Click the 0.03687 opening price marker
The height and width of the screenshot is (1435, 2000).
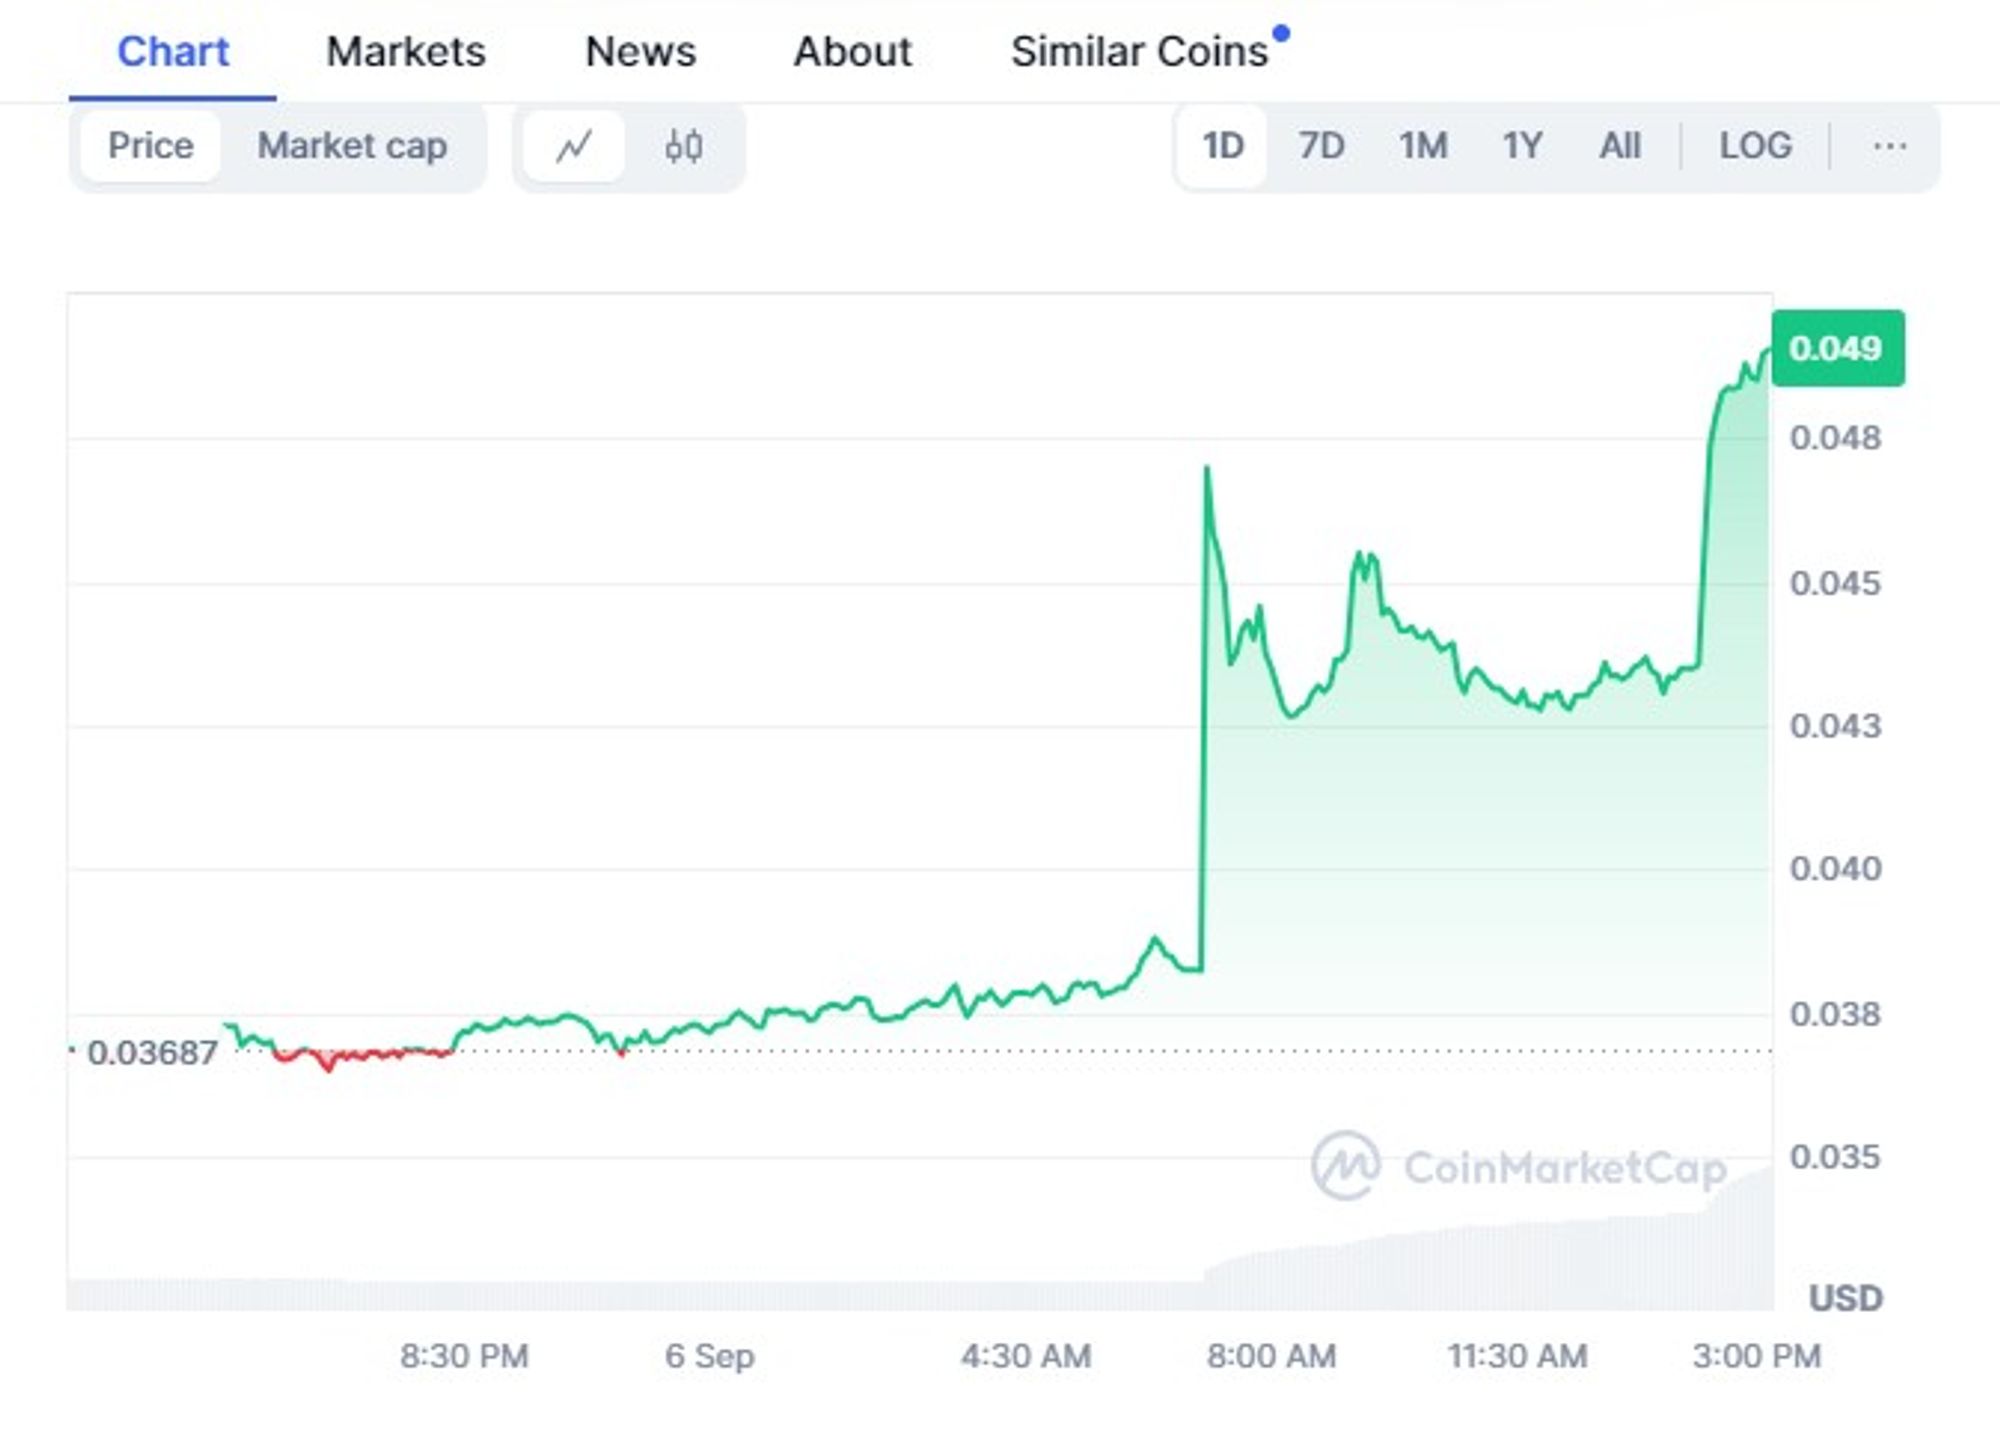click(x=152, y=1053)
